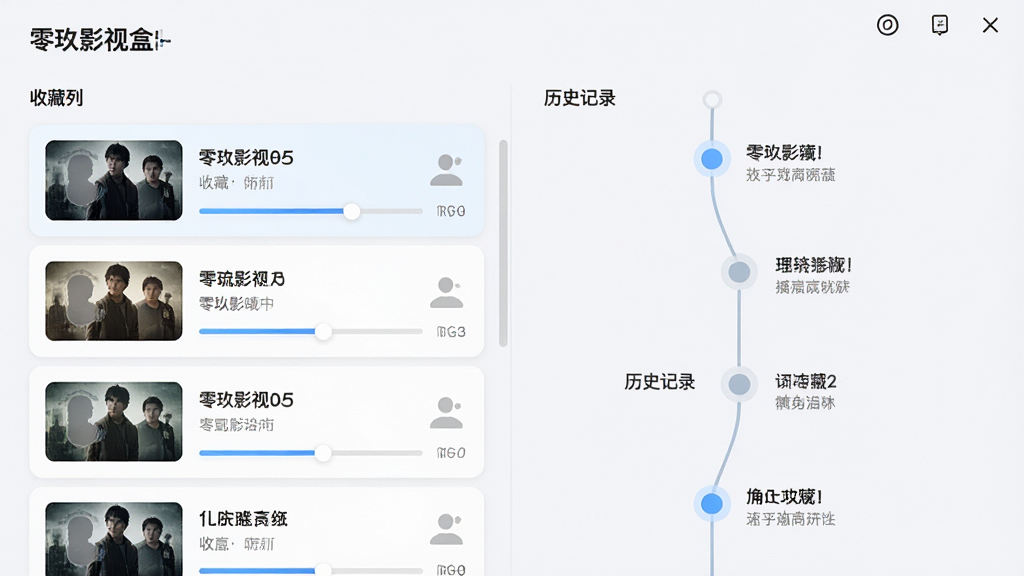The image size is (1024, 576).
Task: Click the person icon on the second card
Action: (447, 293)
